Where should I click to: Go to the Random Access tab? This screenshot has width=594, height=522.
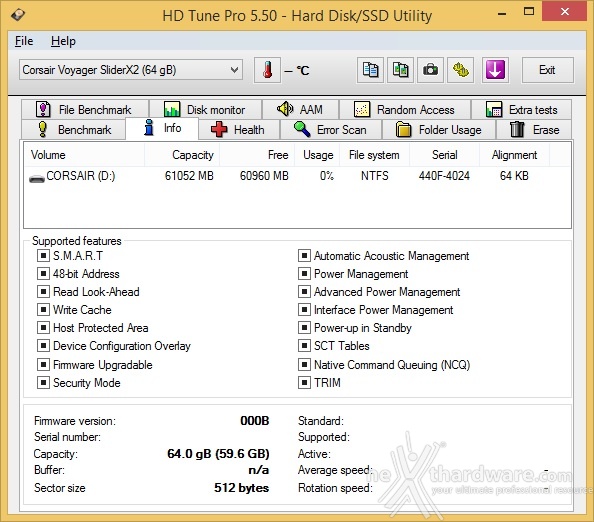click(405, 109)
